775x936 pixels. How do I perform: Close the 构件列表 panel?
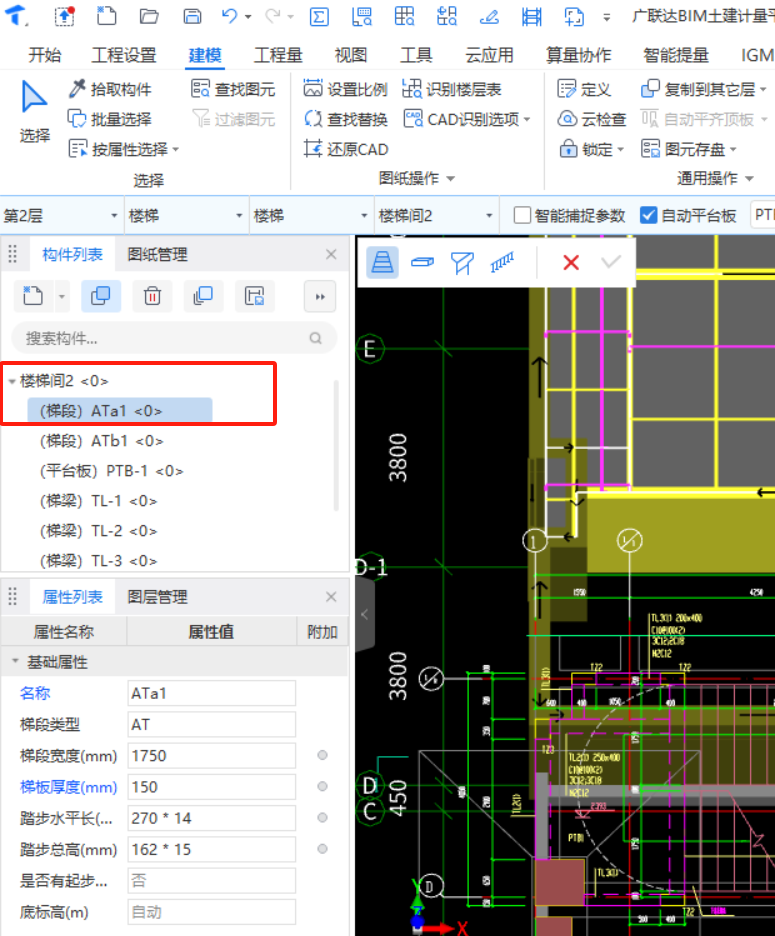(x=331, y=255)
